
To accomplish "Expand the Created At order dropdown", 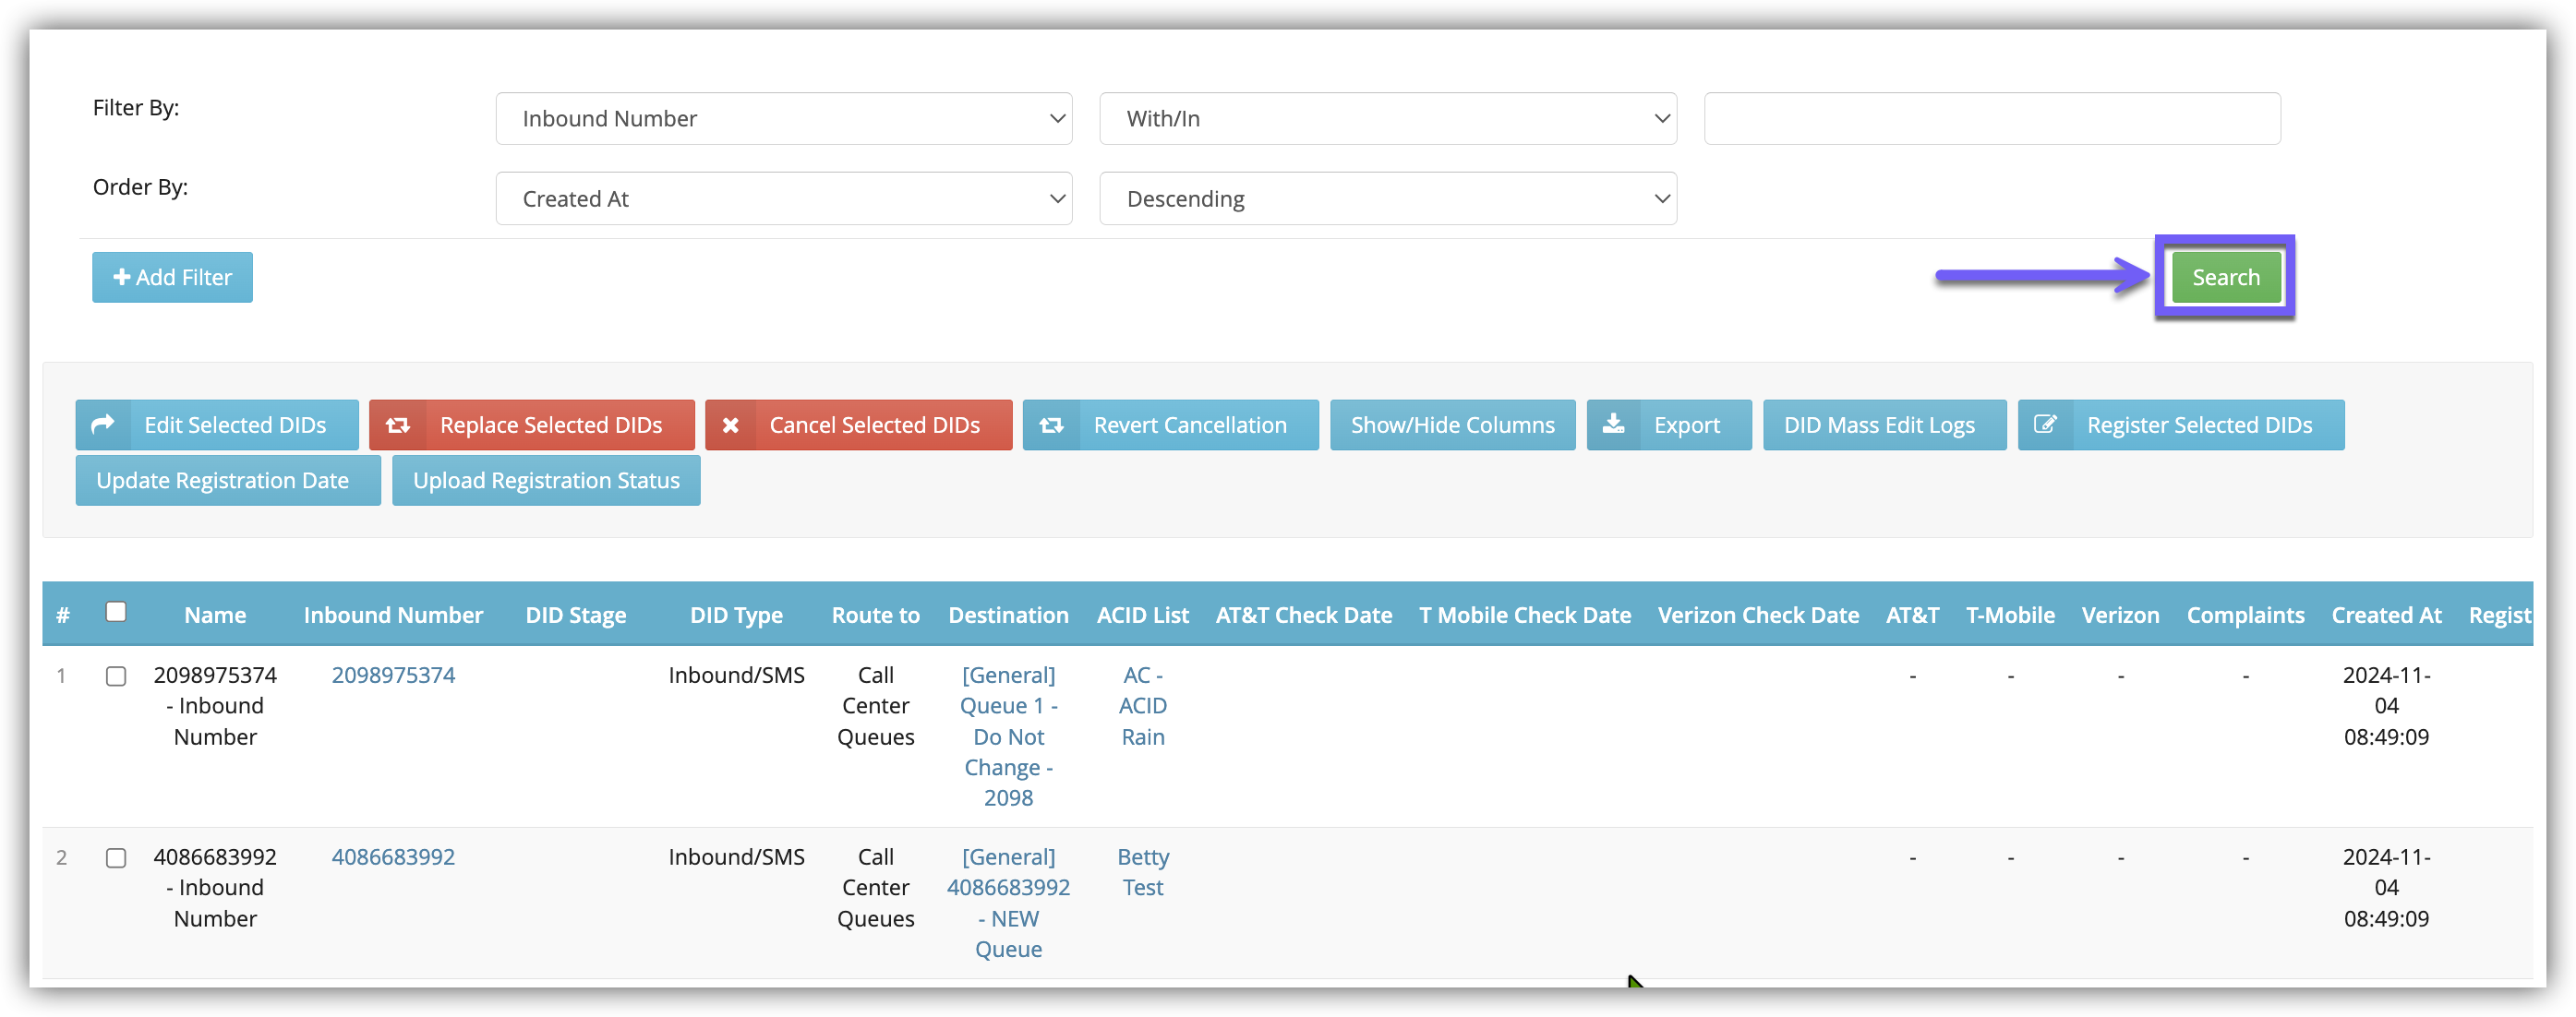I will (x=783, y=199).
